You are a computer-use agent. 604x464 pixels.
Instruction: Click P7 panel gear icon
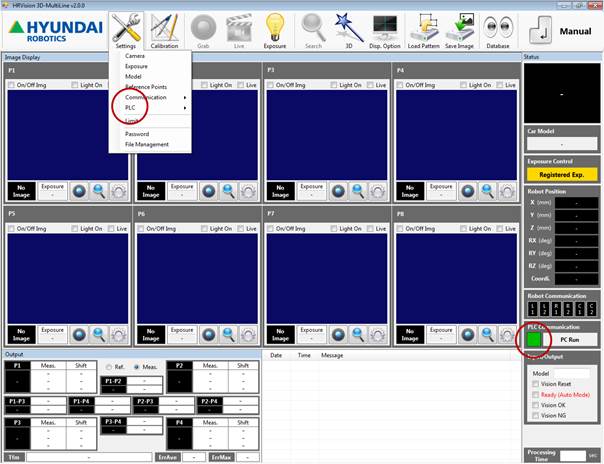click(x=378, y=335)
